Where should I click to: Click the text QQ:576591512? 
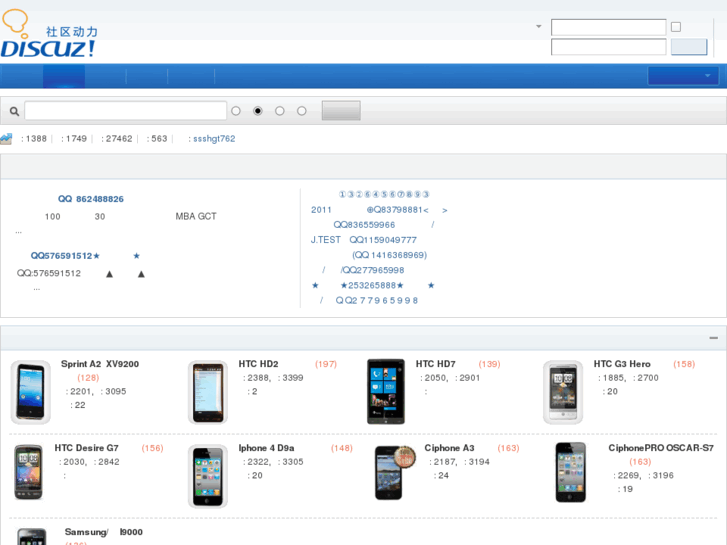click(49, 274)
